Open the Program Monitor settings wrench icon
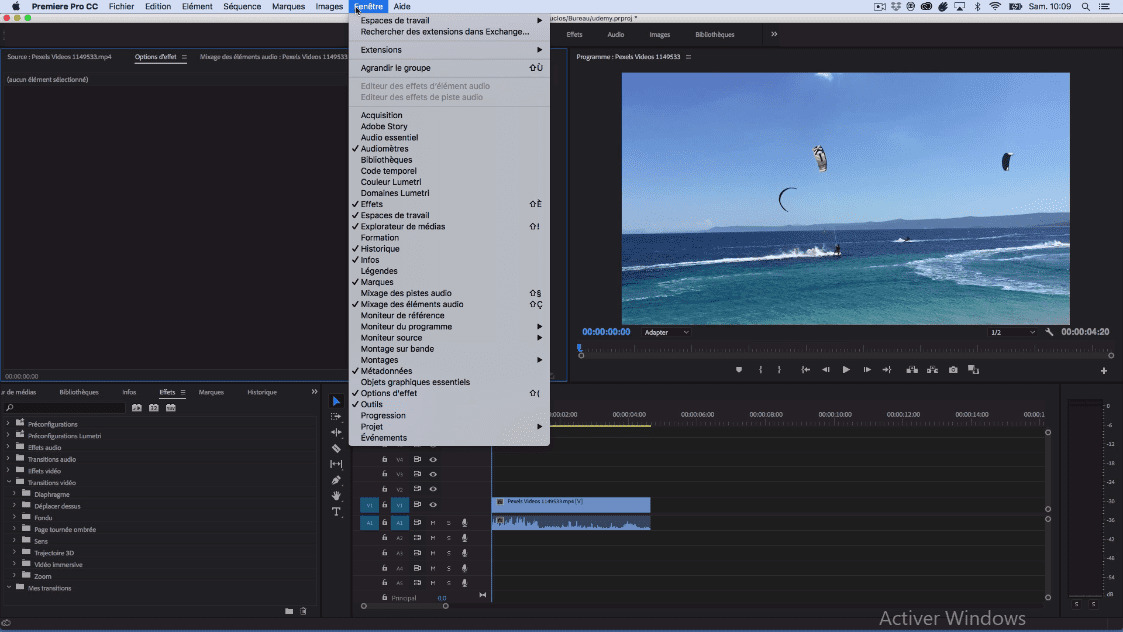The image size is (1123, 632). pyautogui.click(x=1051, y=330)
